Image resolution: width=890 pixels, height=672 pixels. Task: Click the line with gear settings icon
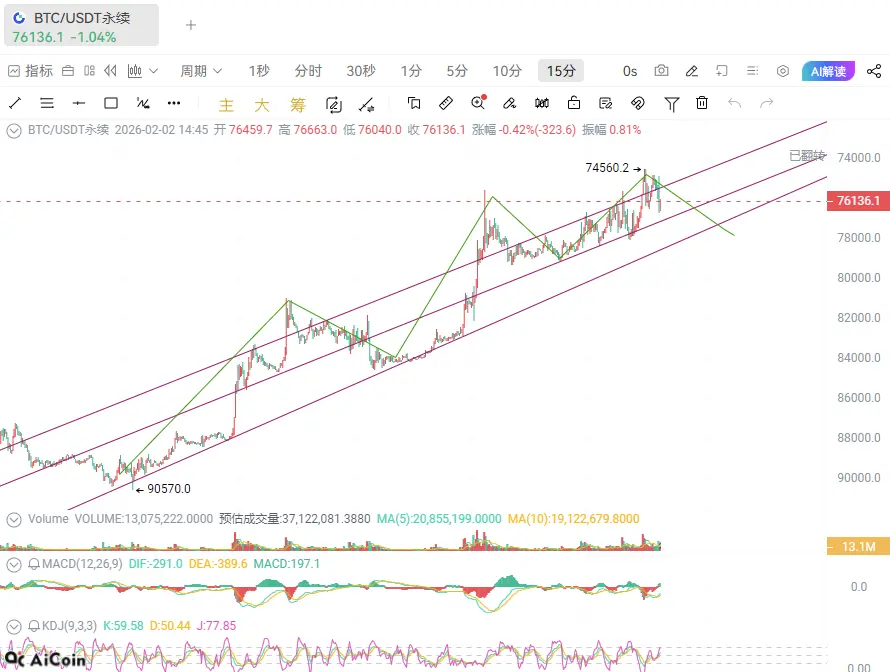click(367, 104)
